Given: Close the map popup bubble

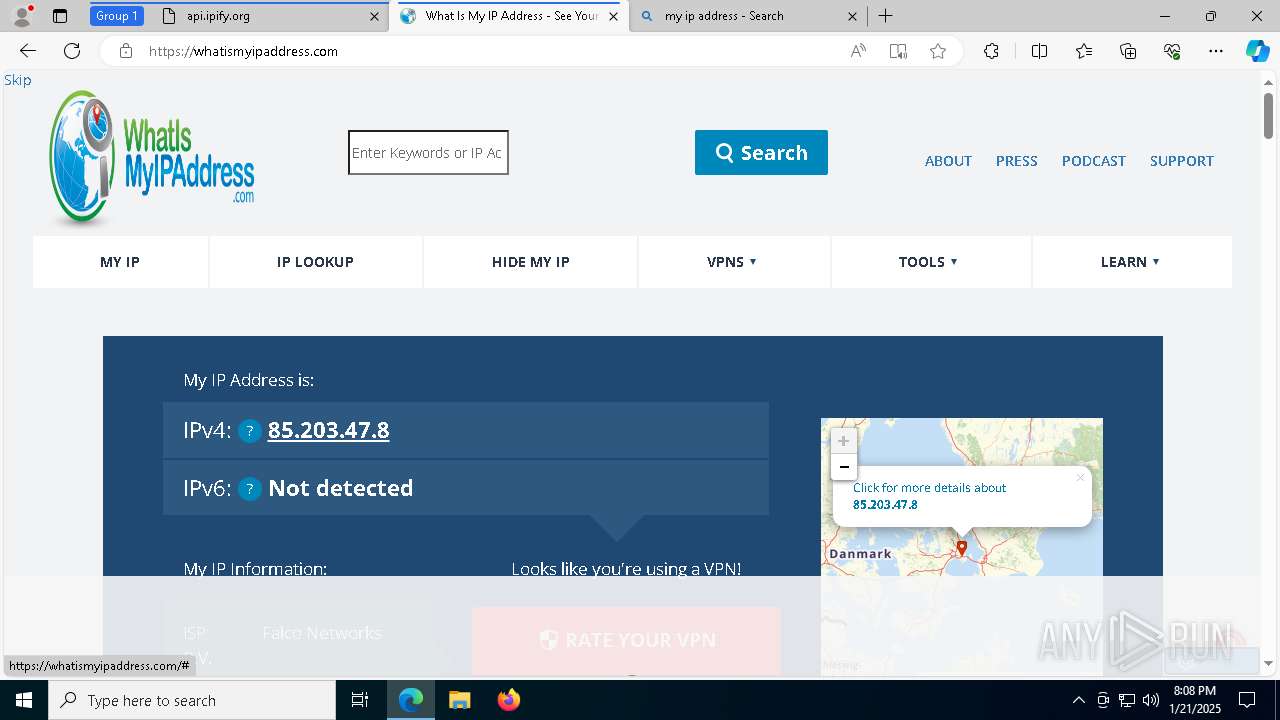Looking at the screenshot, I should point(1080,477).
